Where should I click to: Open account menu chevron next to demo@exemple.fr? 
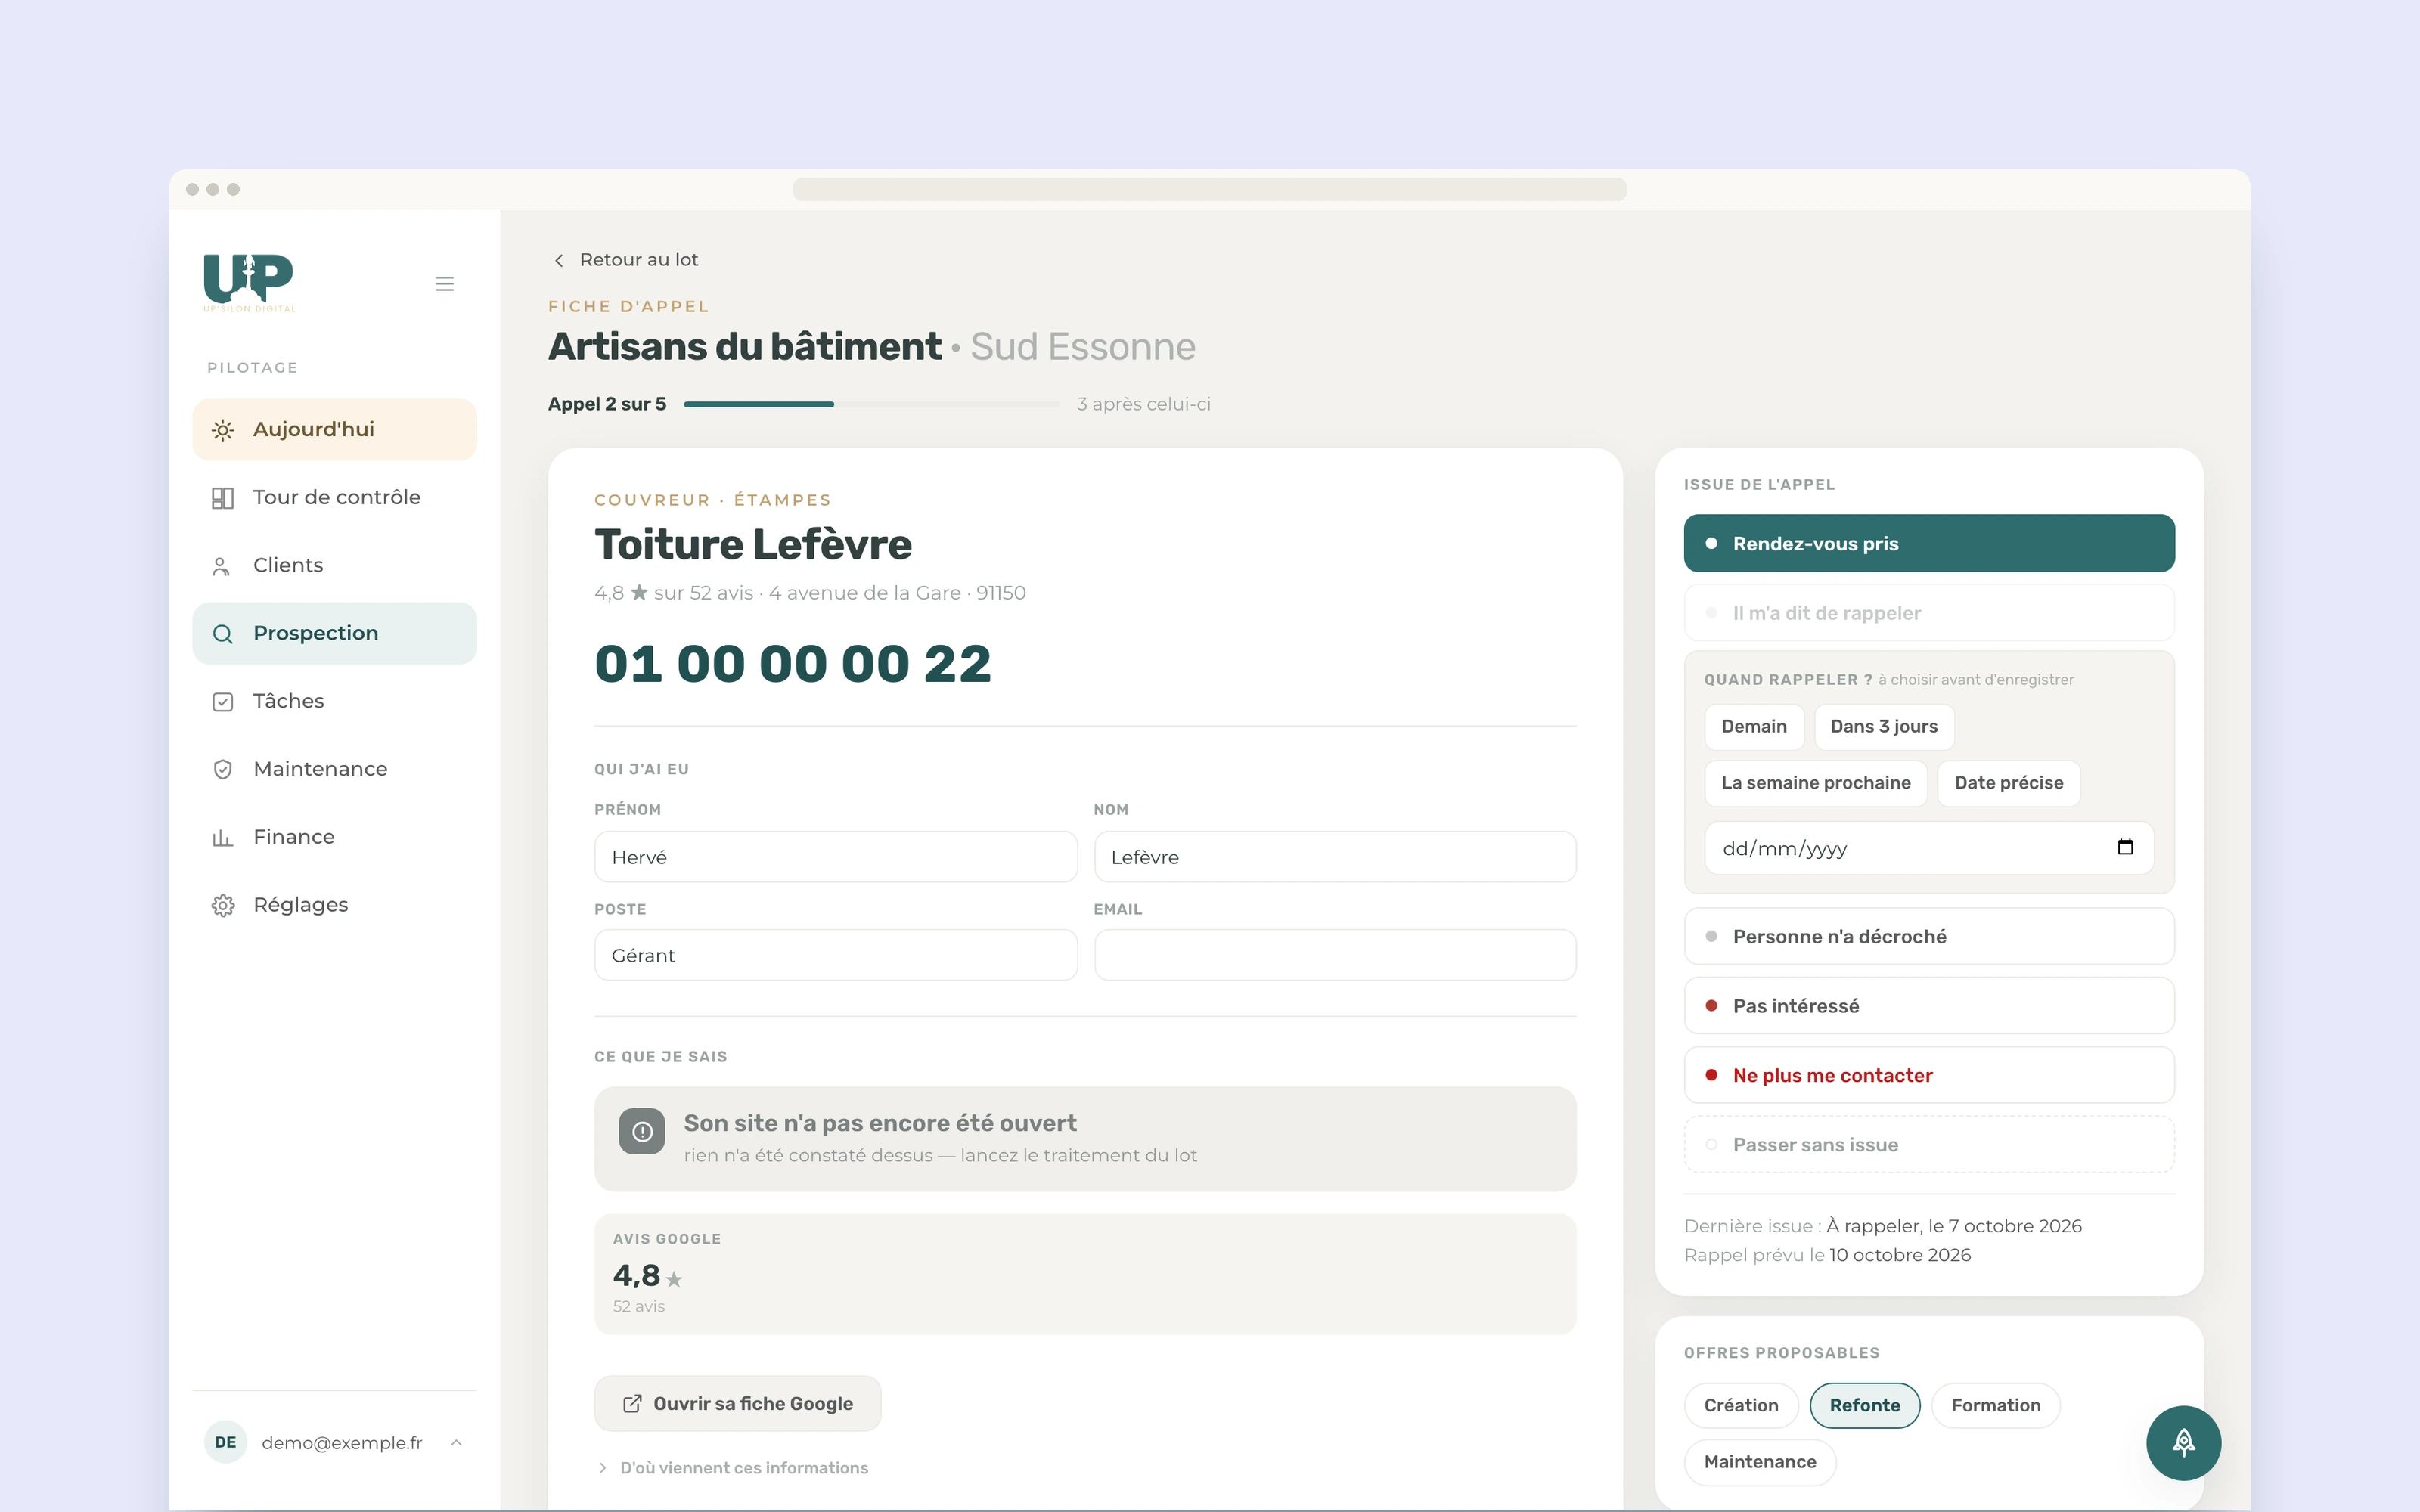[456, 1442]
